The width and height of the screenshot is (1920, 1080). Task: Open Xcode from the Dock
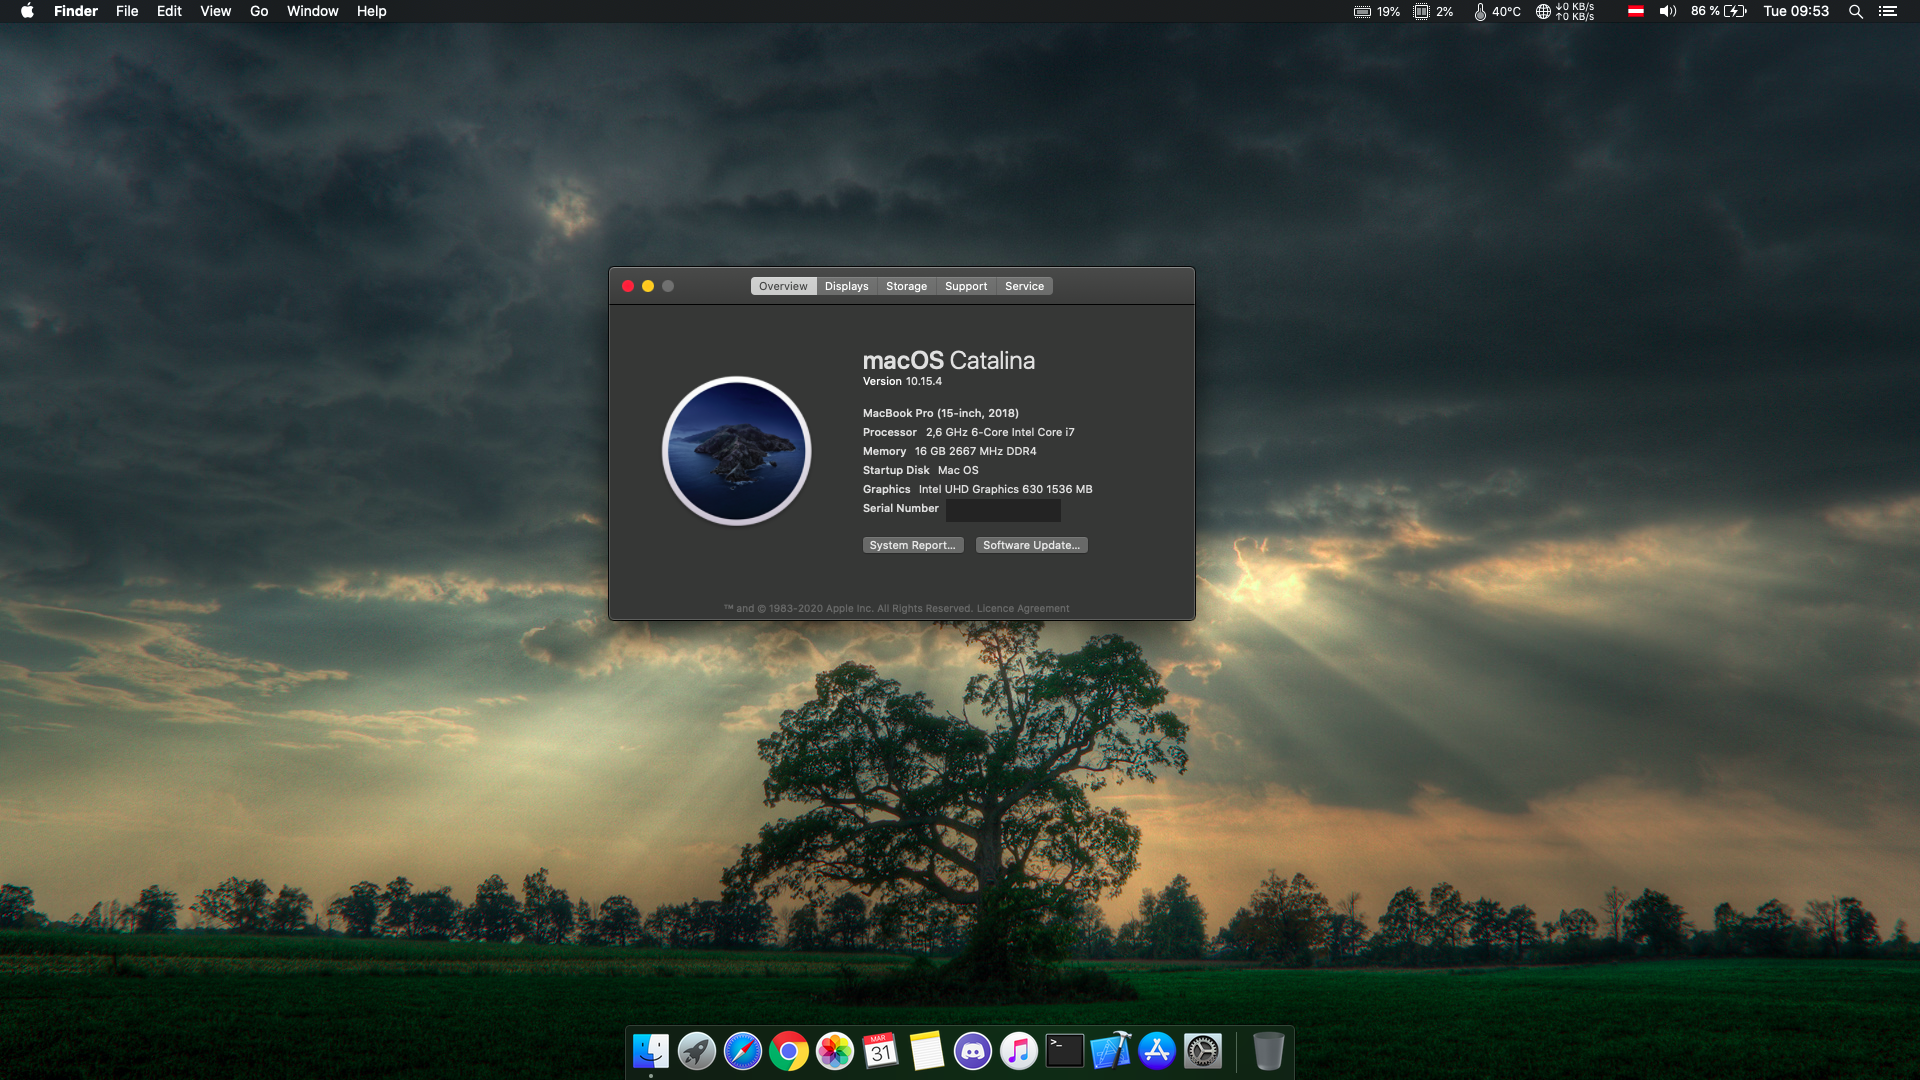pos(1111,1051)
